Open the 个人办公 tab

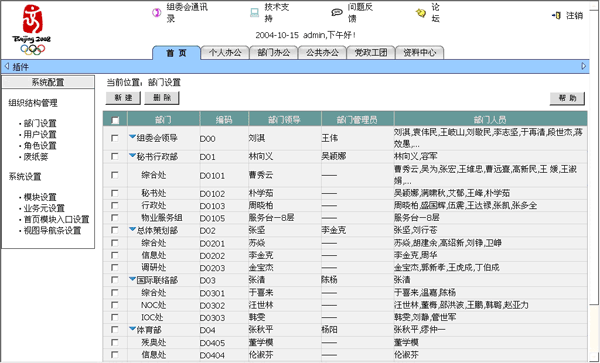click(x=225, y=53)
